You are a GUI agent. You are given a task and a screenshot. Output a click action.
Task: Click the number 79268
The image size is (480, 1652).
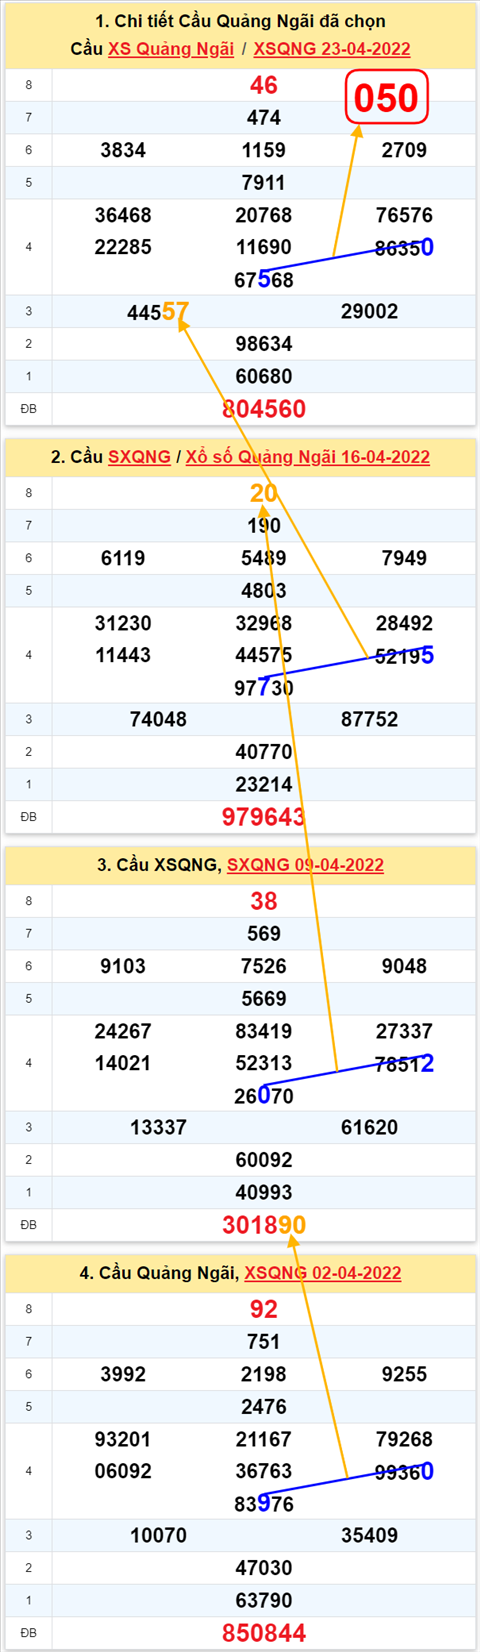pos(405,1439)
